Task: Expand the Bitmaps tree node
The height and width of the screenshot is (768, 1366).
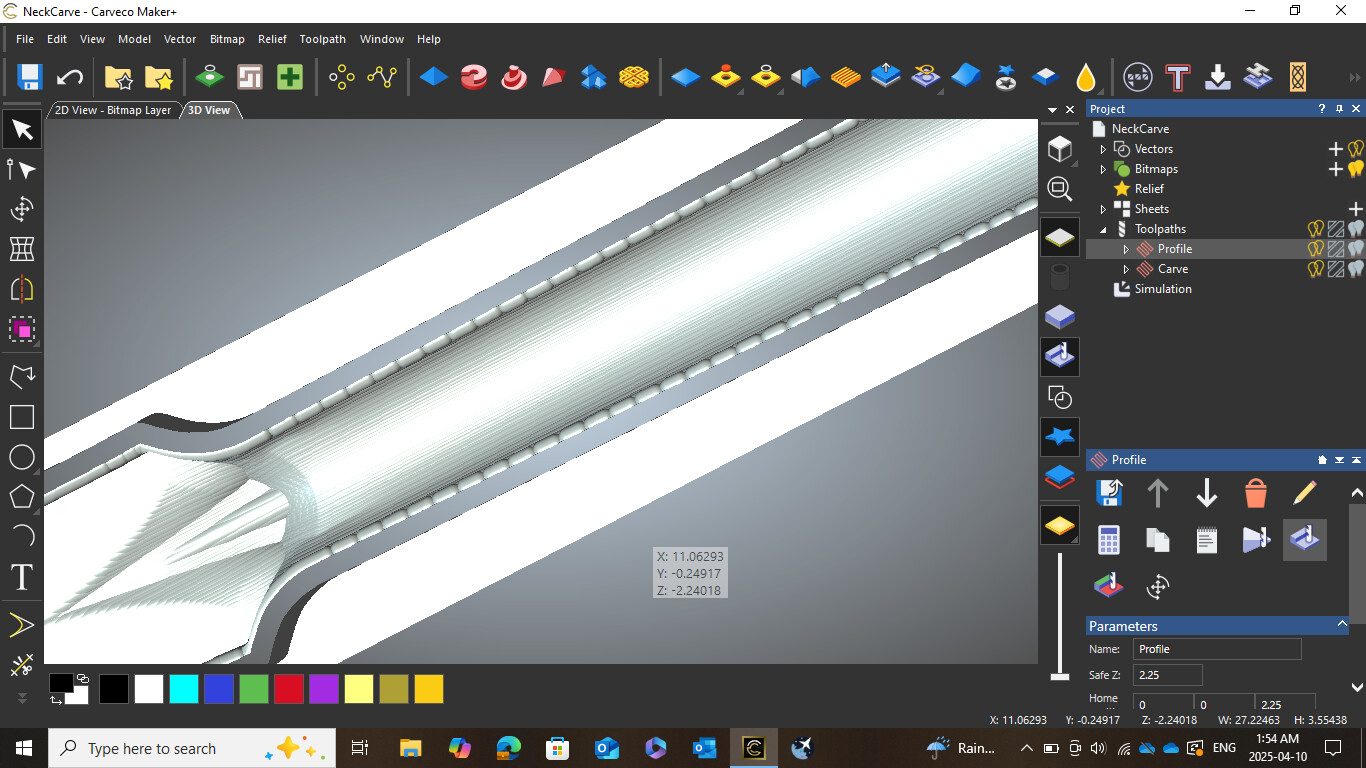Action: tap(1103, 169)
